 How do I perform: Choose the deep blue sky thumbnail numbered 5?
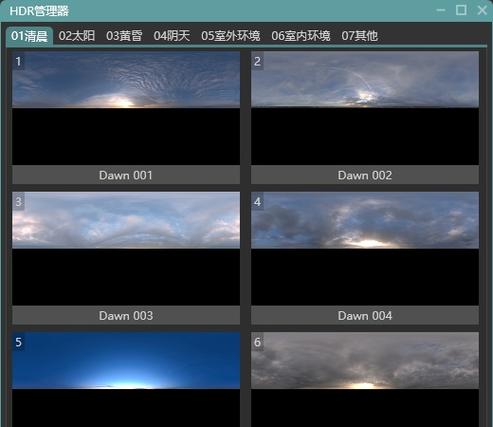click(126, 379)
